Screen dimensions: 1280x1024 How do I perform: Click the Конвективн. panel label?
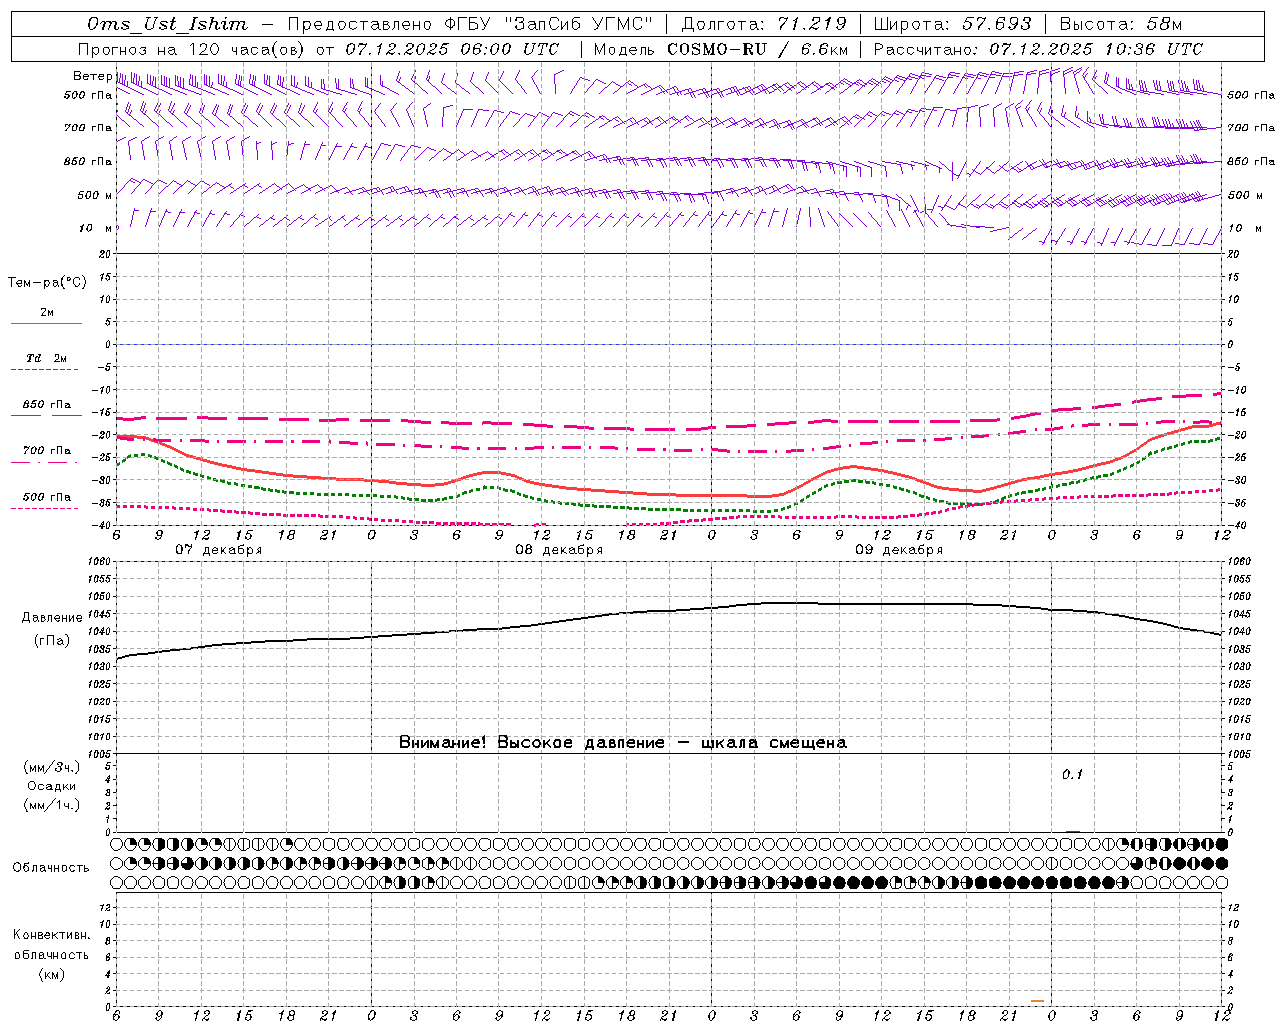click(x=52, y=935)
